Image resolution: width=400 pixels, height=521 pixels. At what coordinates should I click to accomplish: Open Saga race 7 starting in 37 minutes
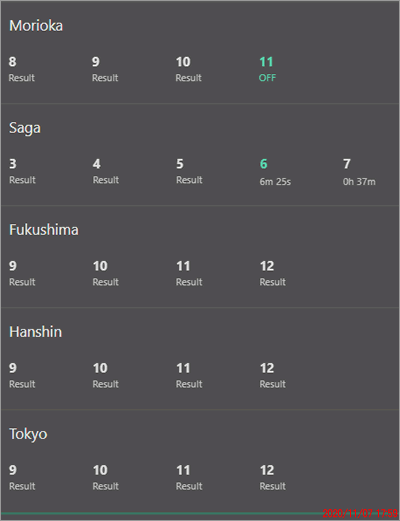click(x=359, y=172)
